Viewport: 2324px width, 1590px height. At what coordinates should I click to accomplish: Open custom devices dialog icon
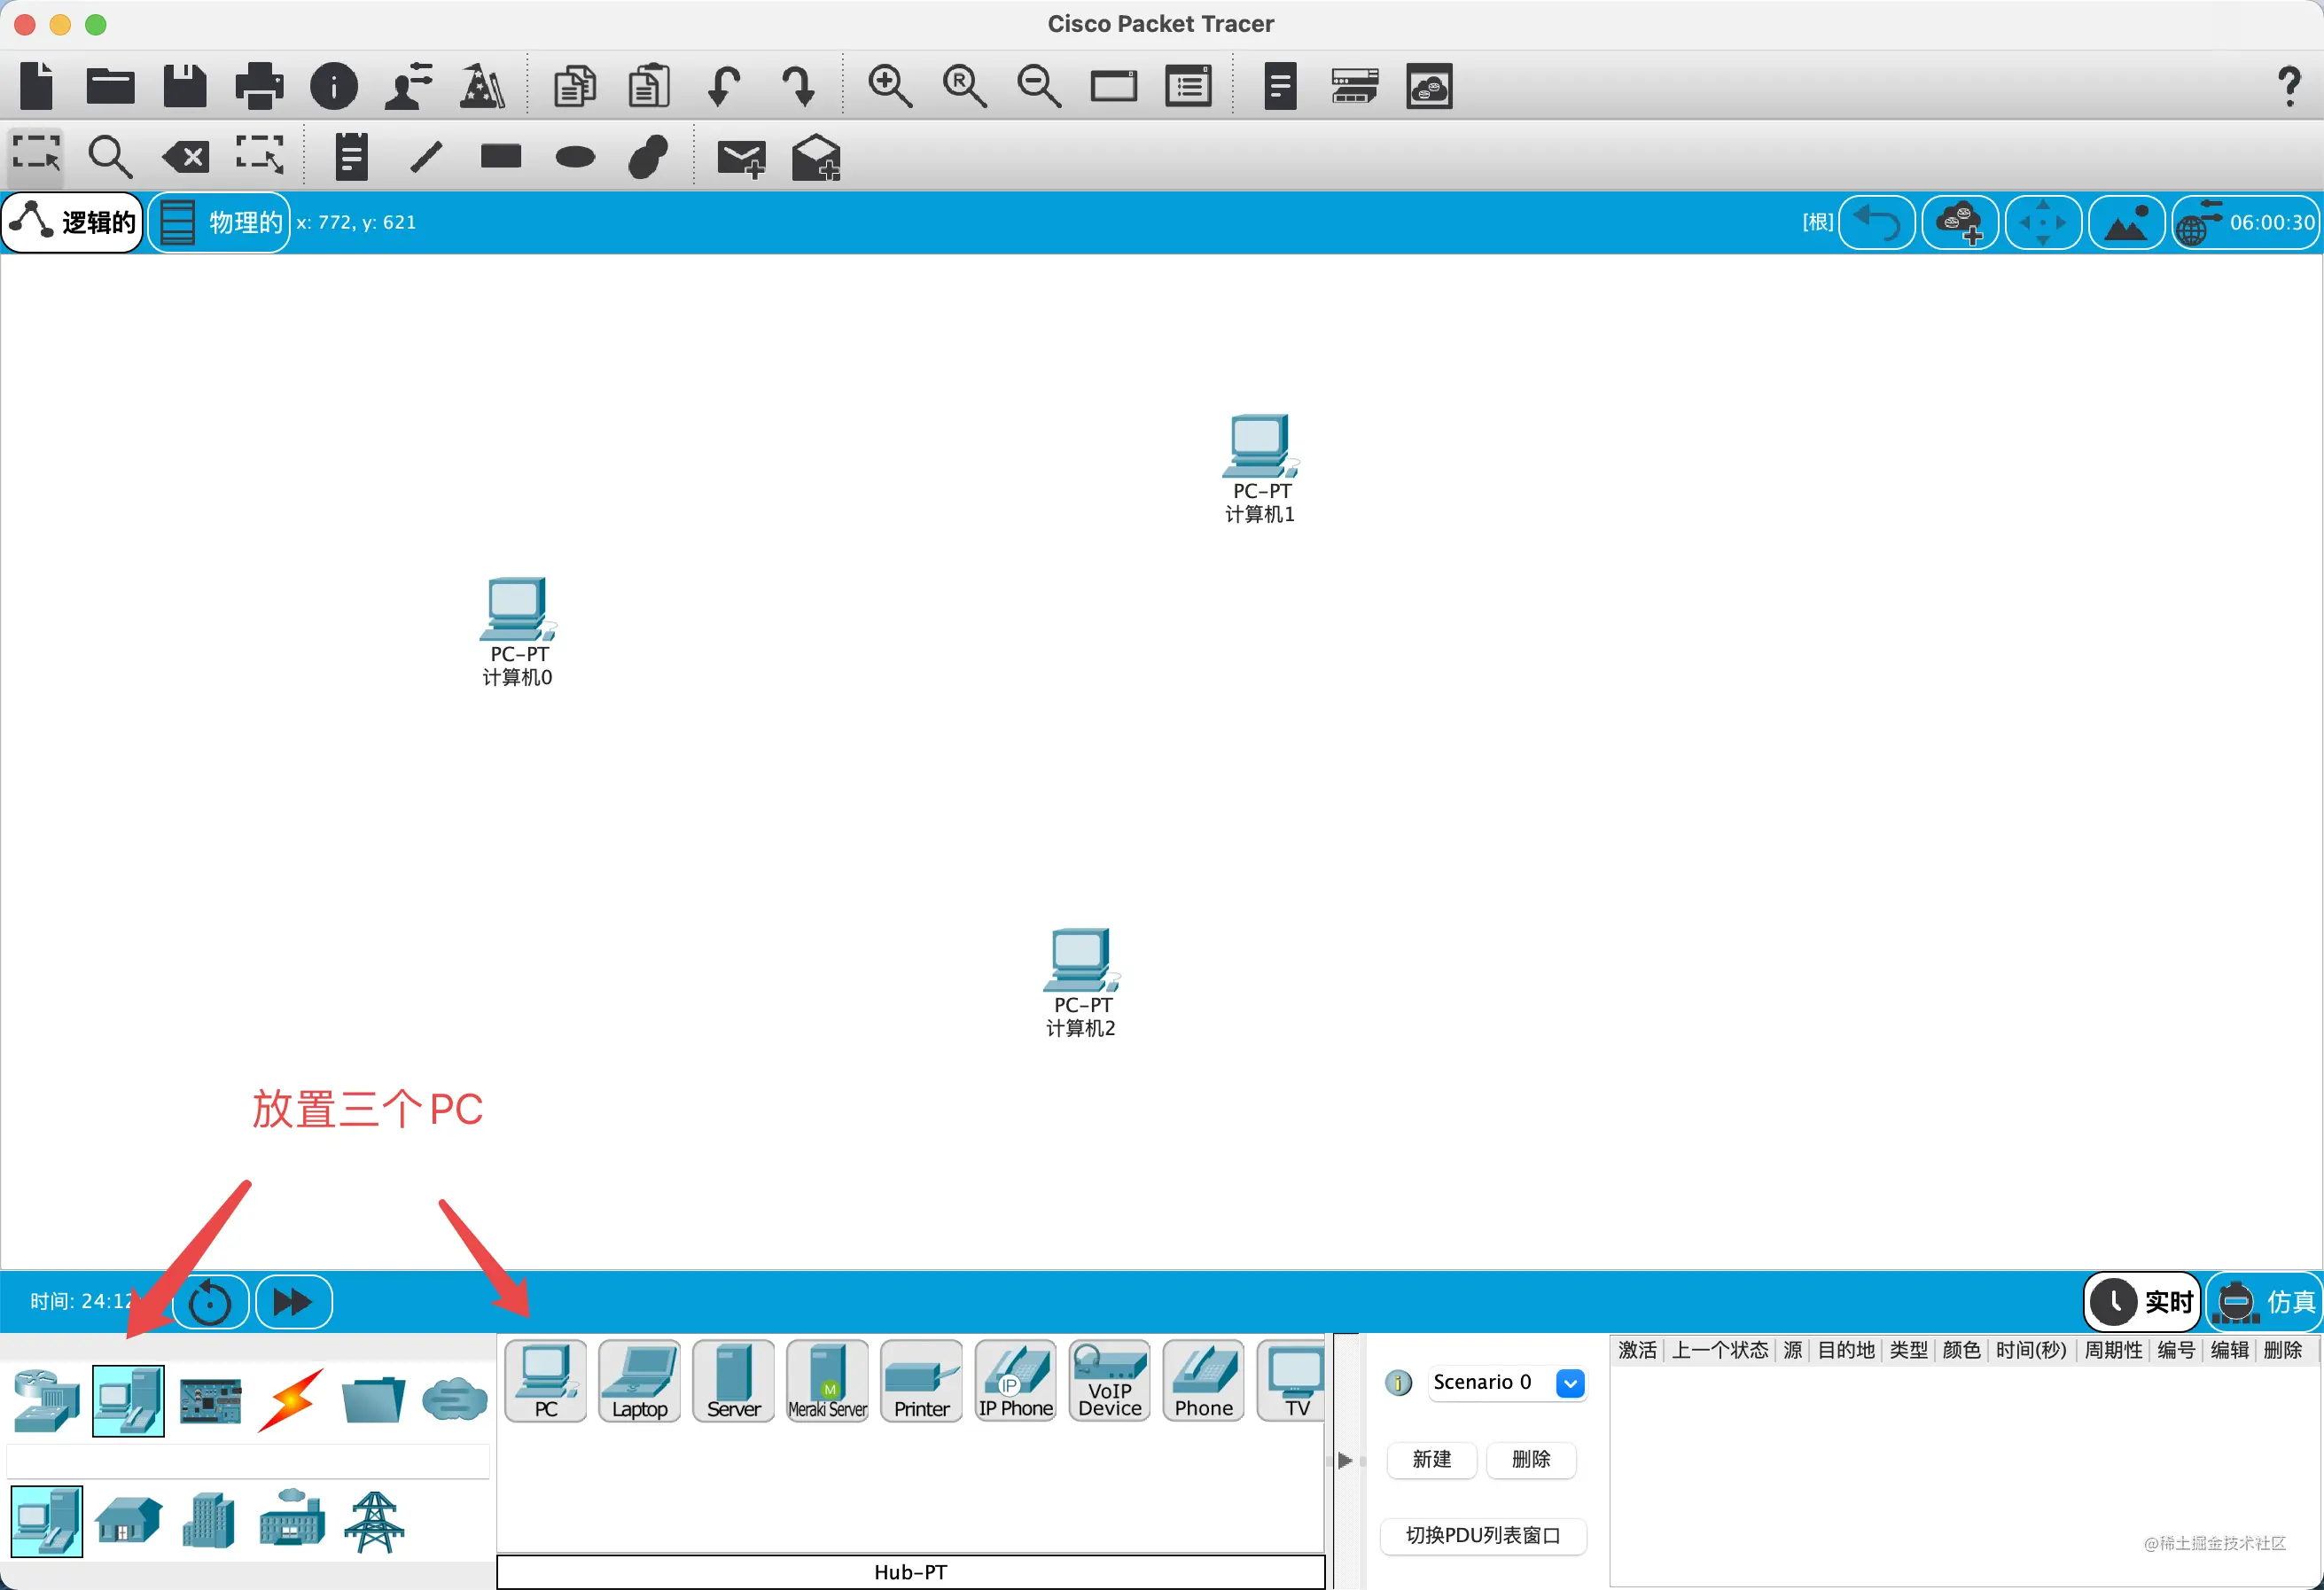1188,86
